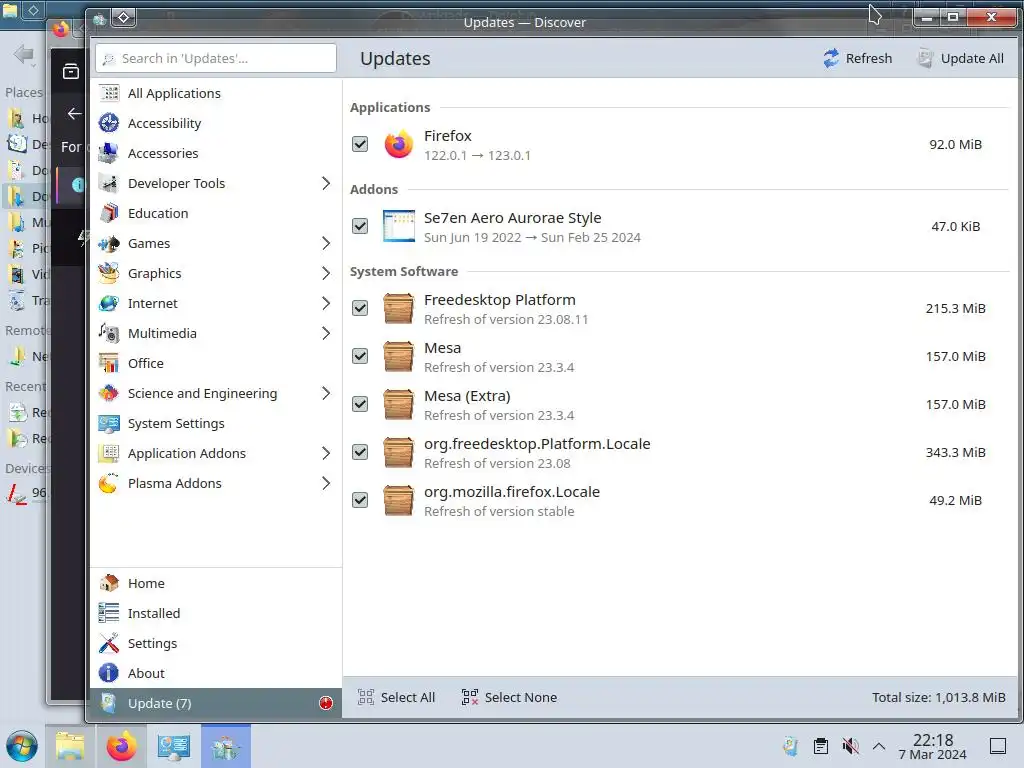Click the Education books icon
The width and height of the screenshot is (1024, 768).
(x=108, y=213)
